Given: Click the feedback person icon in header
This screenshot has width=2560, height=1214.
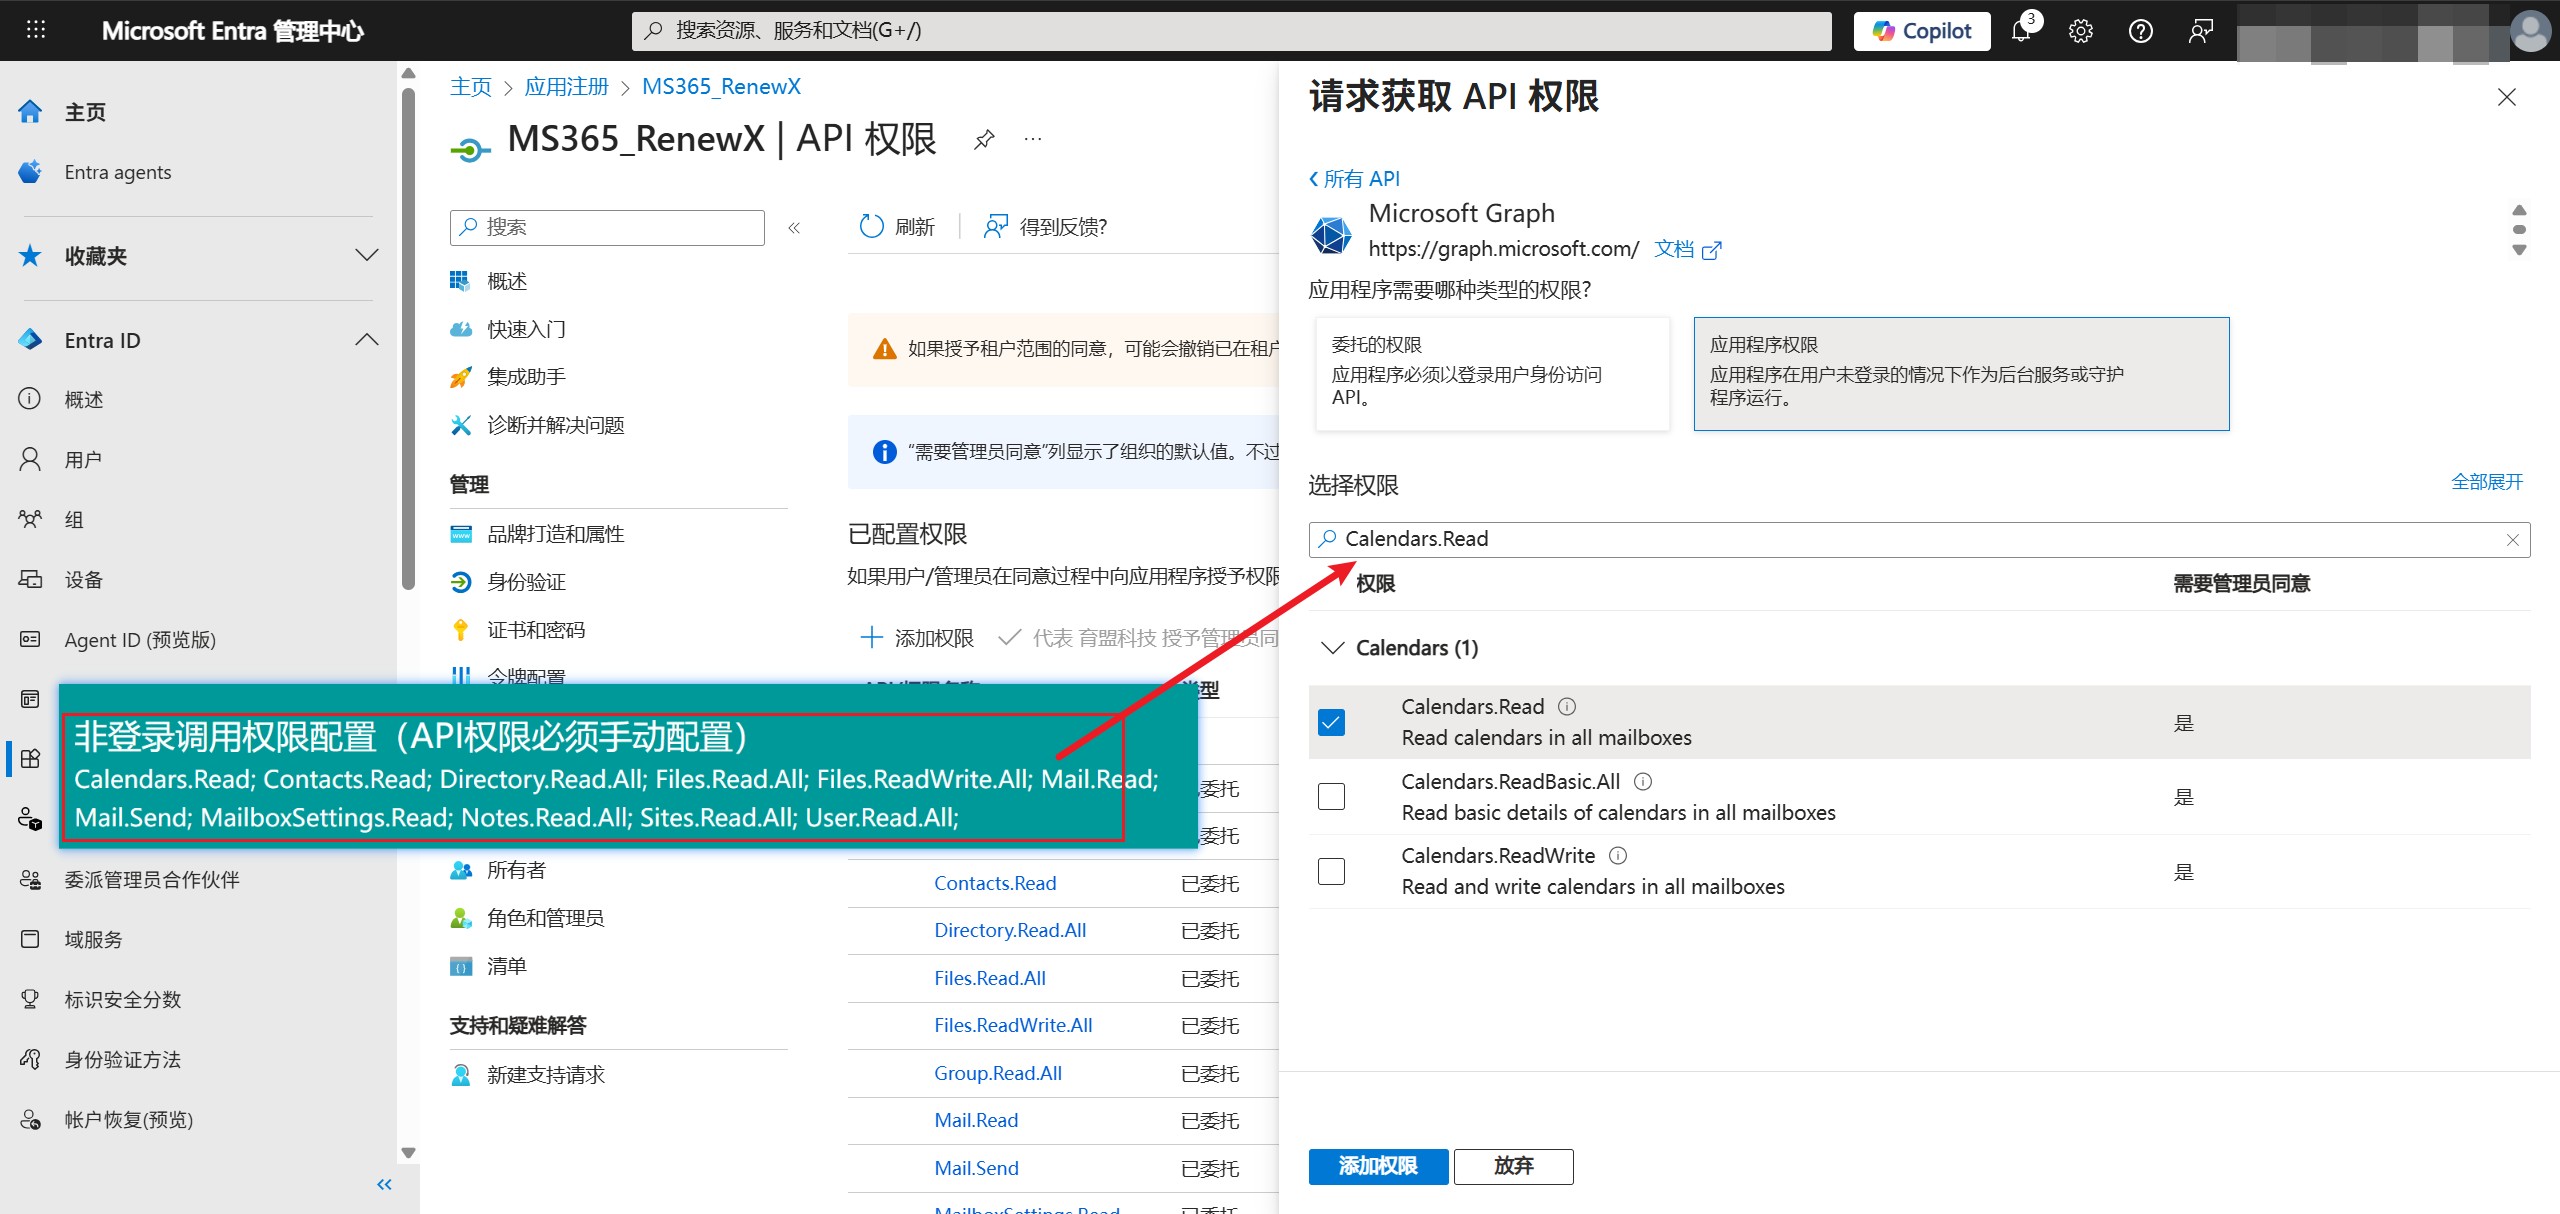Looking at the screenshot, I should tap(2201, 31).
